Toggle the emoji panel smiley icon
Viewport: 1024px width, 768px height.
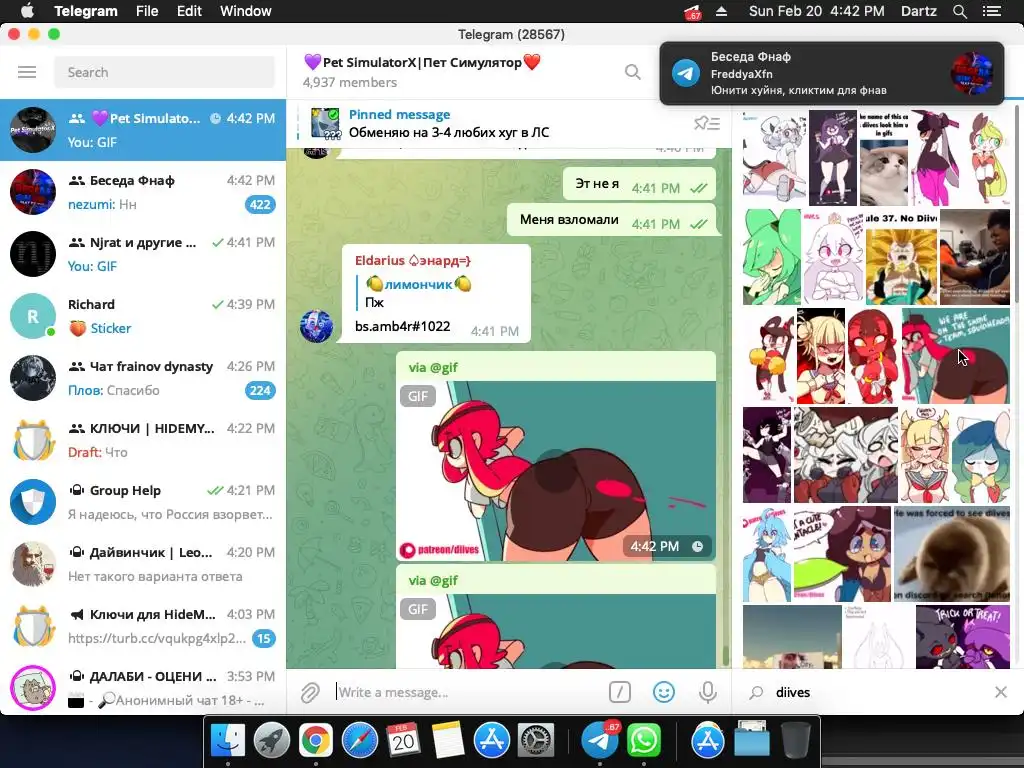[664, 692]
